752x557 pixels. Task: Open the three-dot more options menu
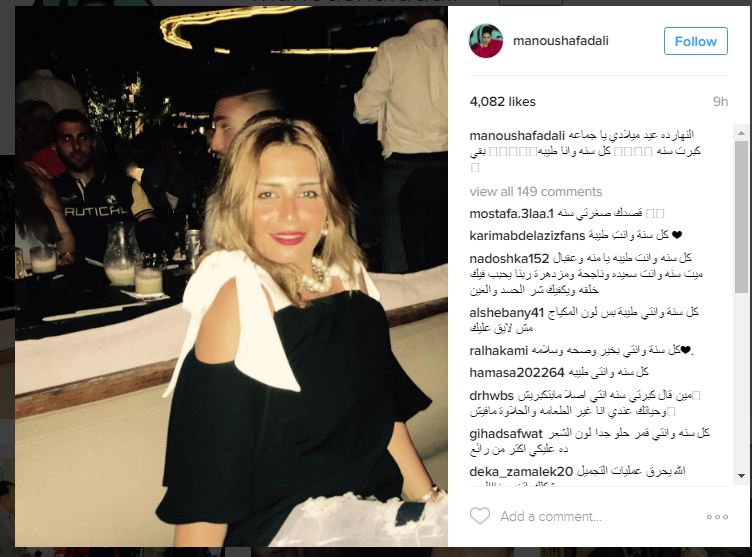[717, 517]
